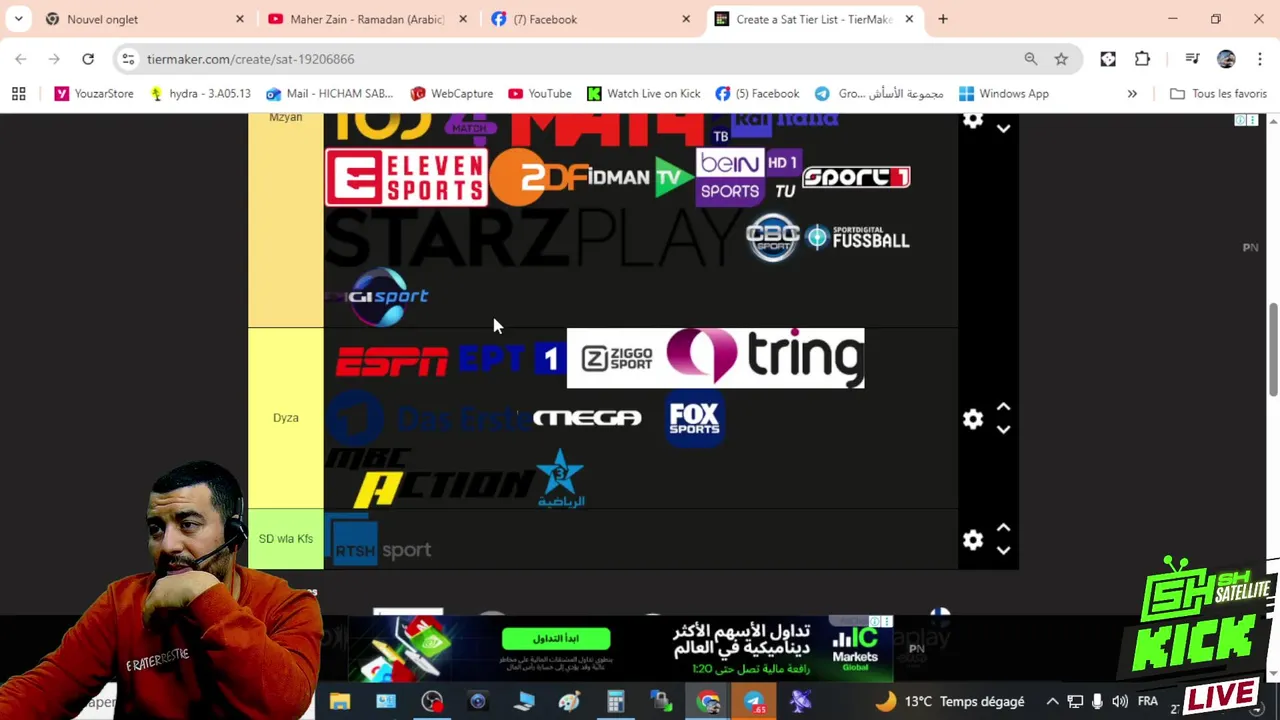Image resolution: width=1280 pixels, height=720 pixels.
Task: Show hidden system tray icons
Action: pyautogui.click(x=1052, y=702)
